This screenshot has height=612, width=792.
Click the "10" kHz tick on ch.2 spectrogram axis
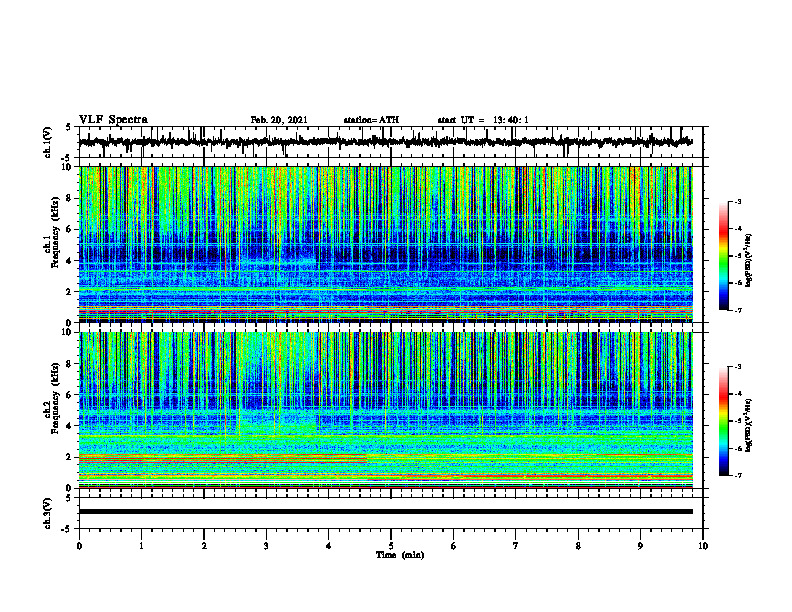click(68, 333)
